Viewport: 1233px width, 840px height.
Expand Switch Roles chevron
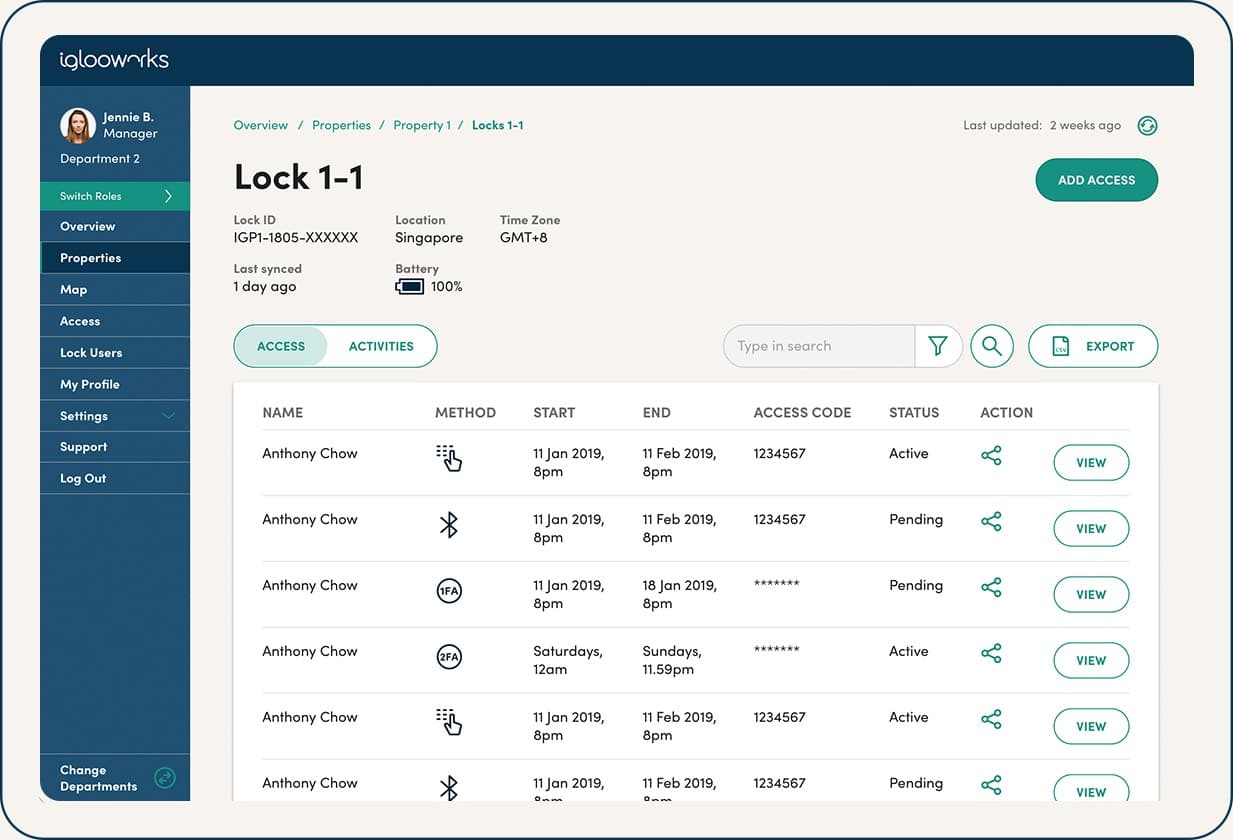(168, 196)
